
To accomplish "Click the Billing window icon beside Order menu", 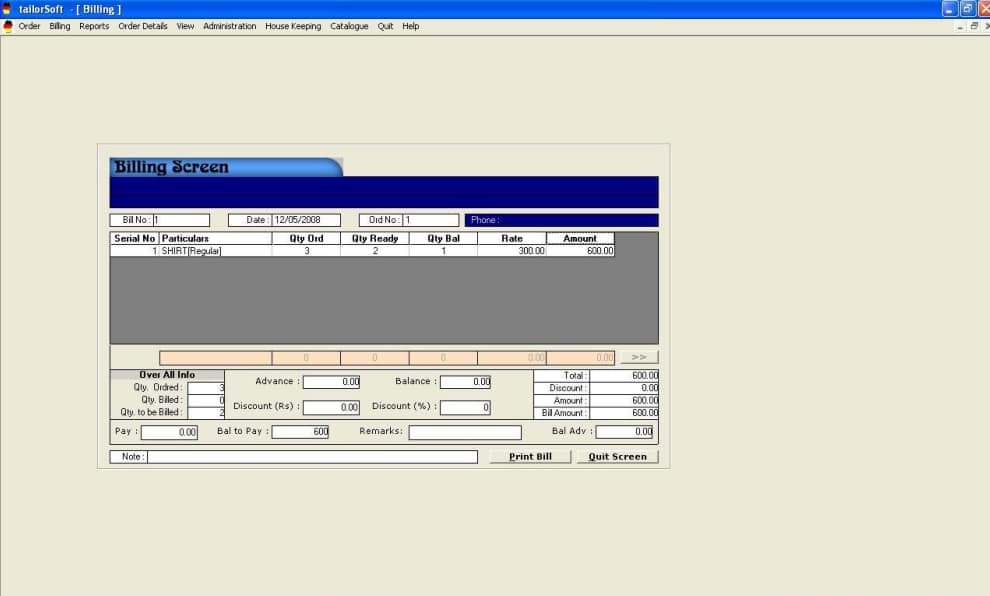I will (x=8, y=27).
